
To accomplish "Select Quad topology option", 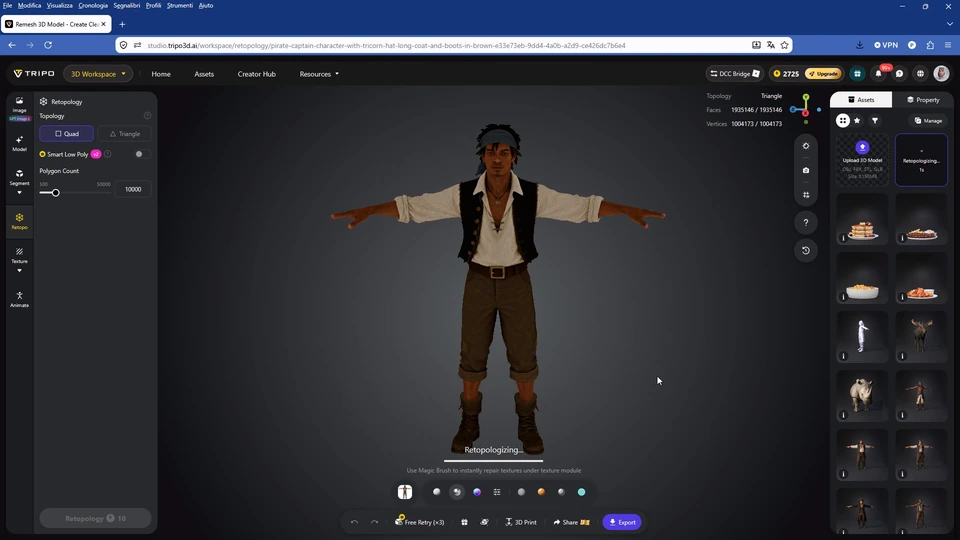I will click(67, 133).
